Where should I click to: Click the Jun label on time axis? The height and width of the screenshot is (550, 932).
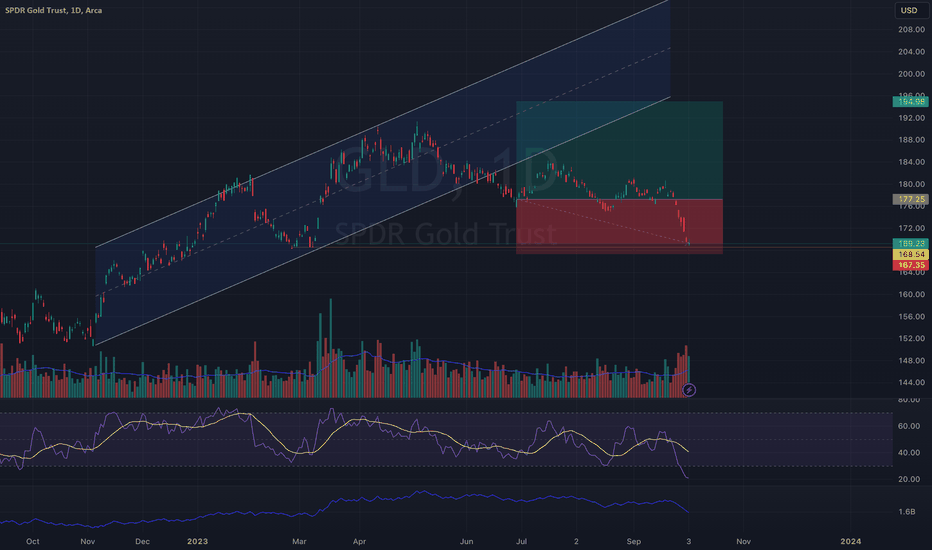pyautogui.click(x=467, y=542)
